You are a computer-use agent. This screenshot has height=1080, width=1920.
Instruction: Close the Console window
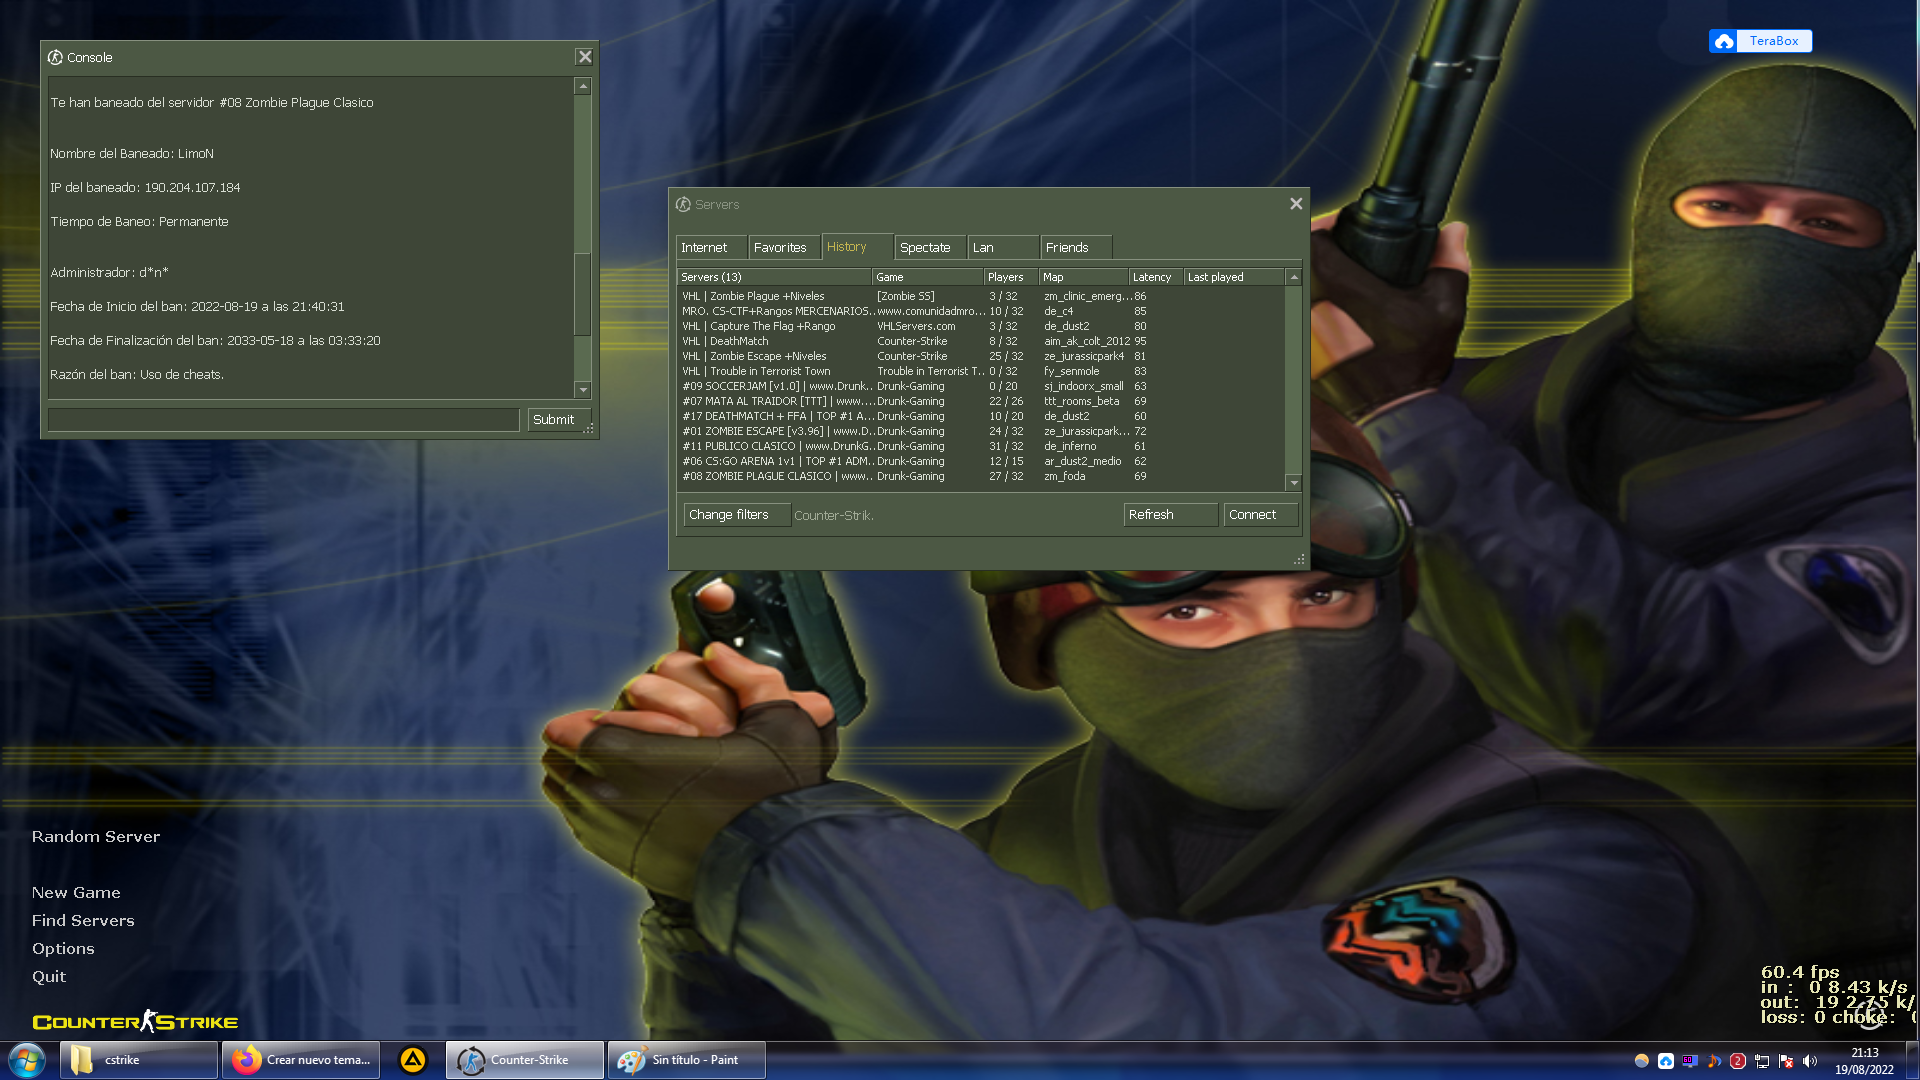tap(585, 57)
